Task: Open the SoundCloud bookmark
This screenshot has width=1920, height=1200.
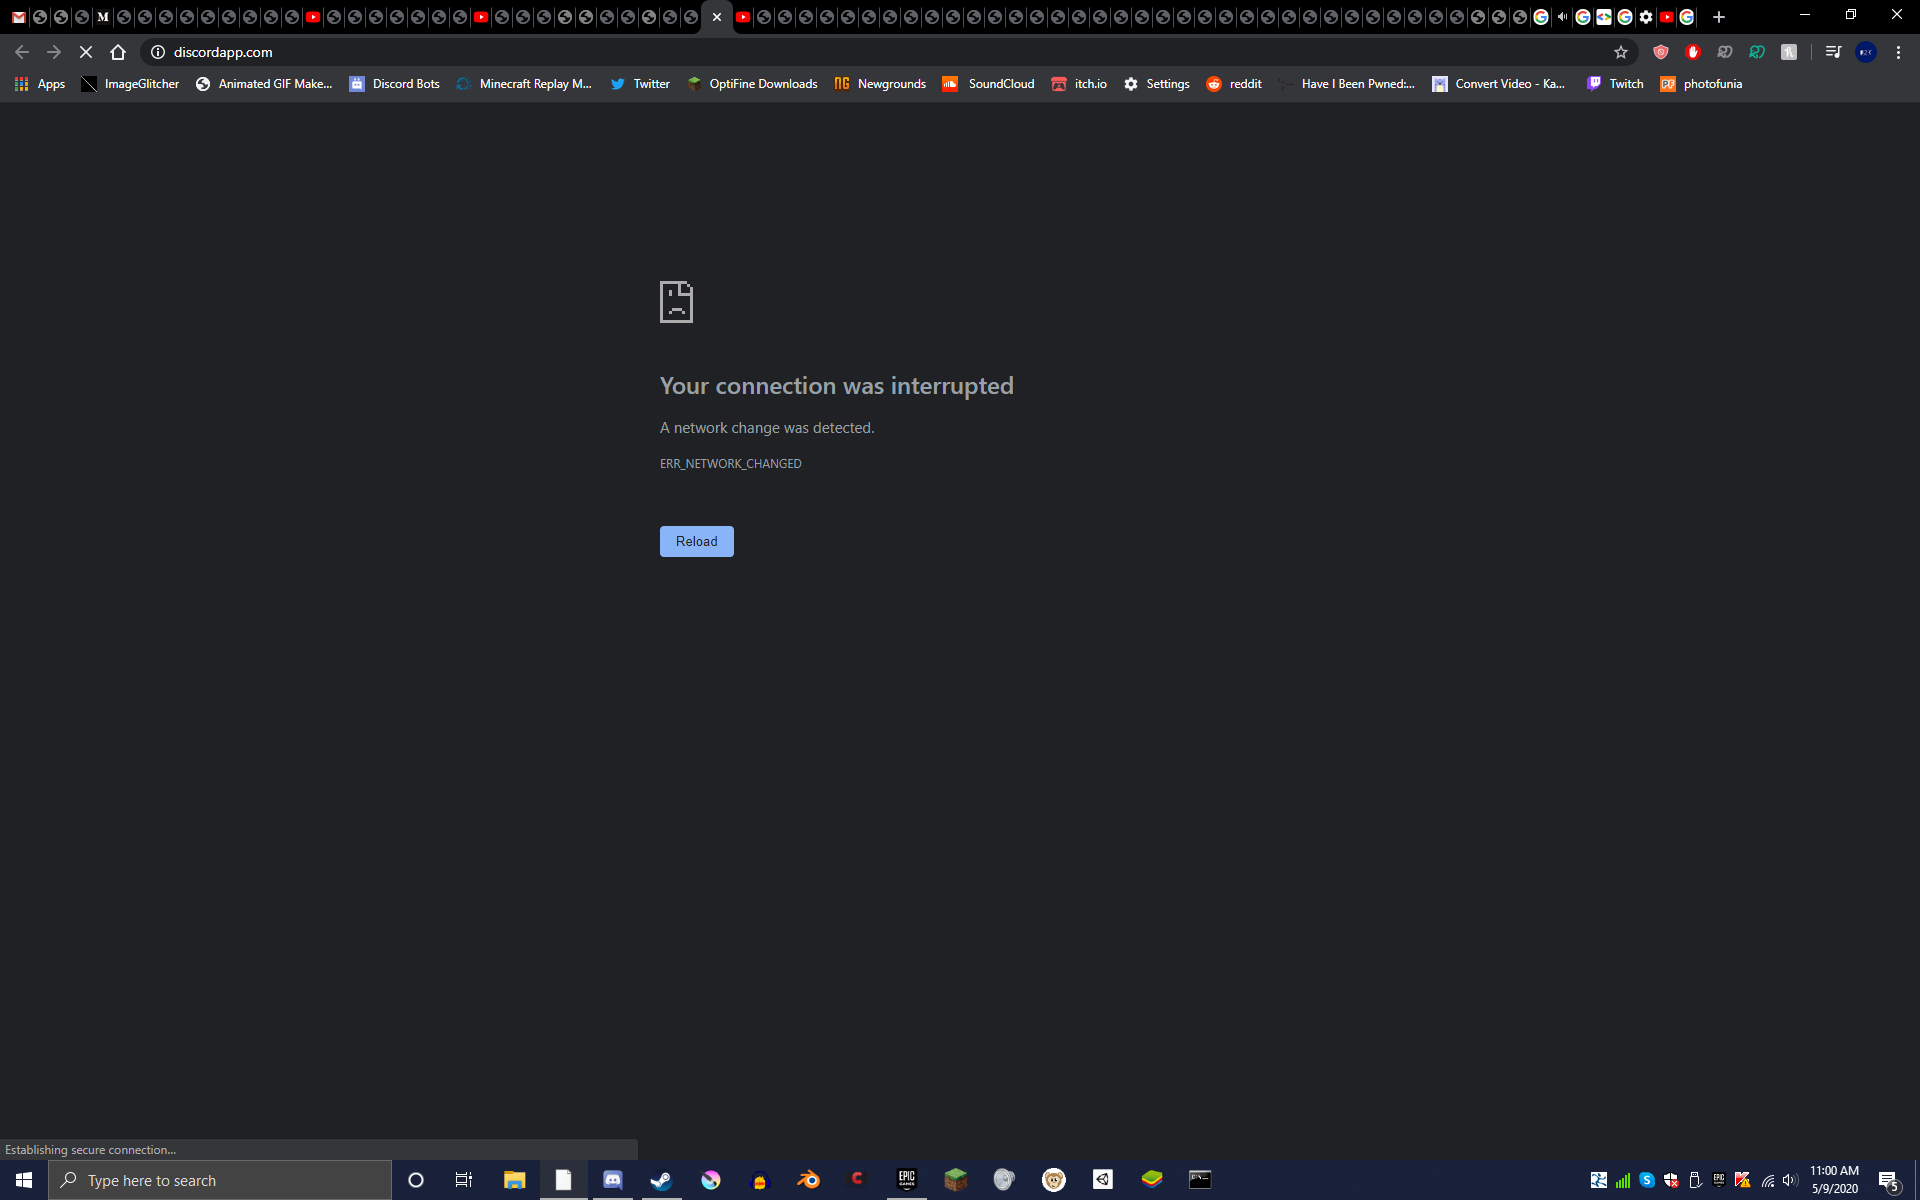Action: (989, 84)
